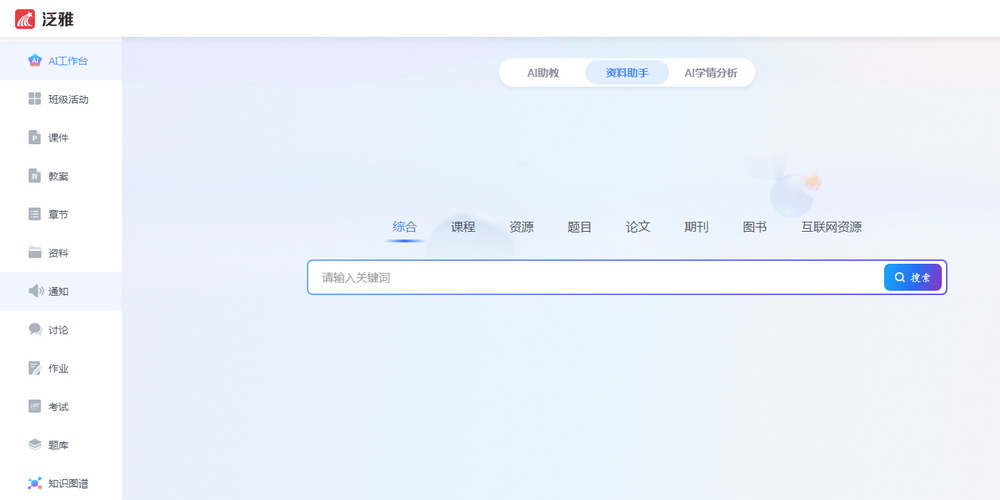Select the 课程 search category
The image size is (1000, 500).
[463, 227]
